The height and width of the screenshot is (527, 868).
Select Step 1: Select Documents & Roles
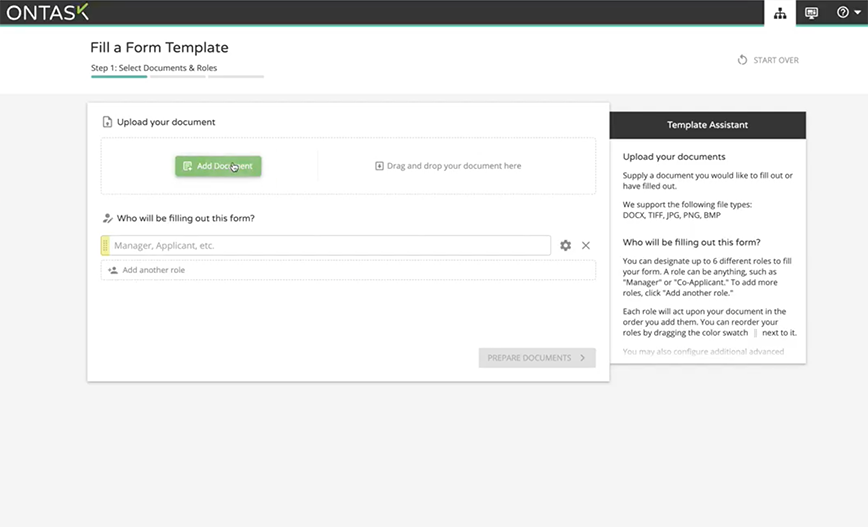click(x=154, y=68)
